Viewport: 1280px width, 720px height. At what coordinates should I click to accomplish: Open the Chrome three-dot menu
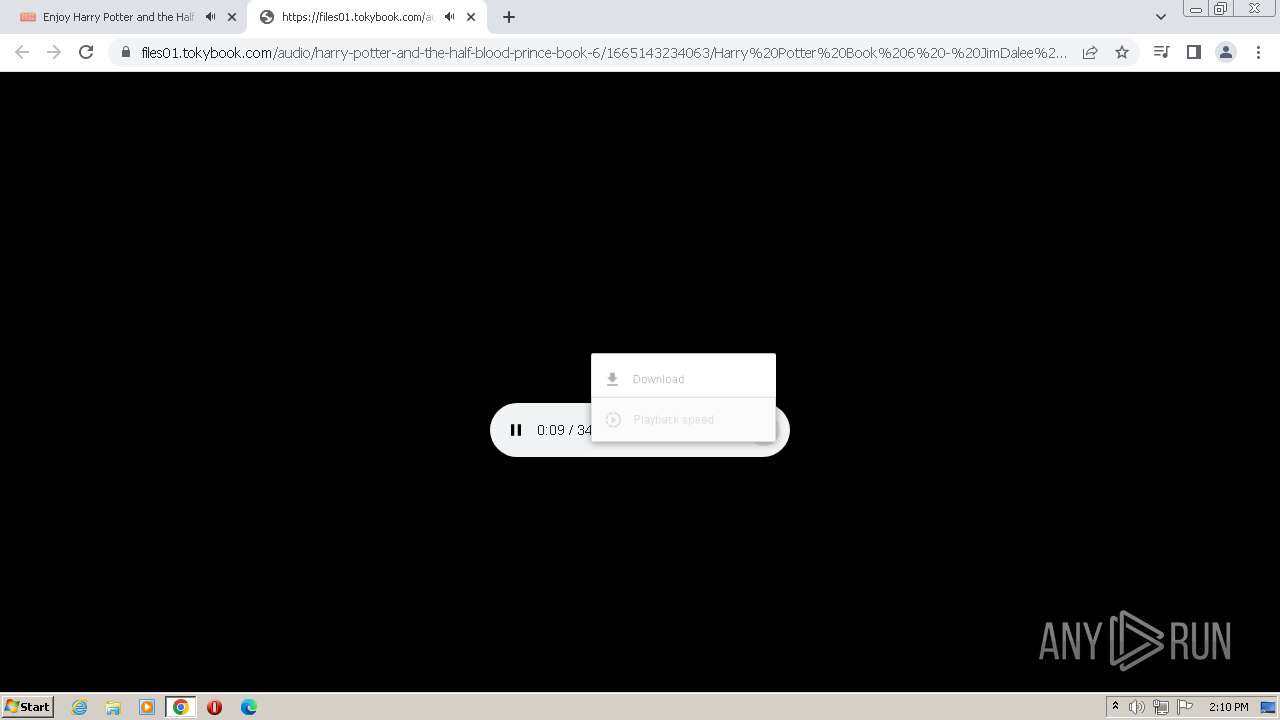click(x=1258, y=53)
